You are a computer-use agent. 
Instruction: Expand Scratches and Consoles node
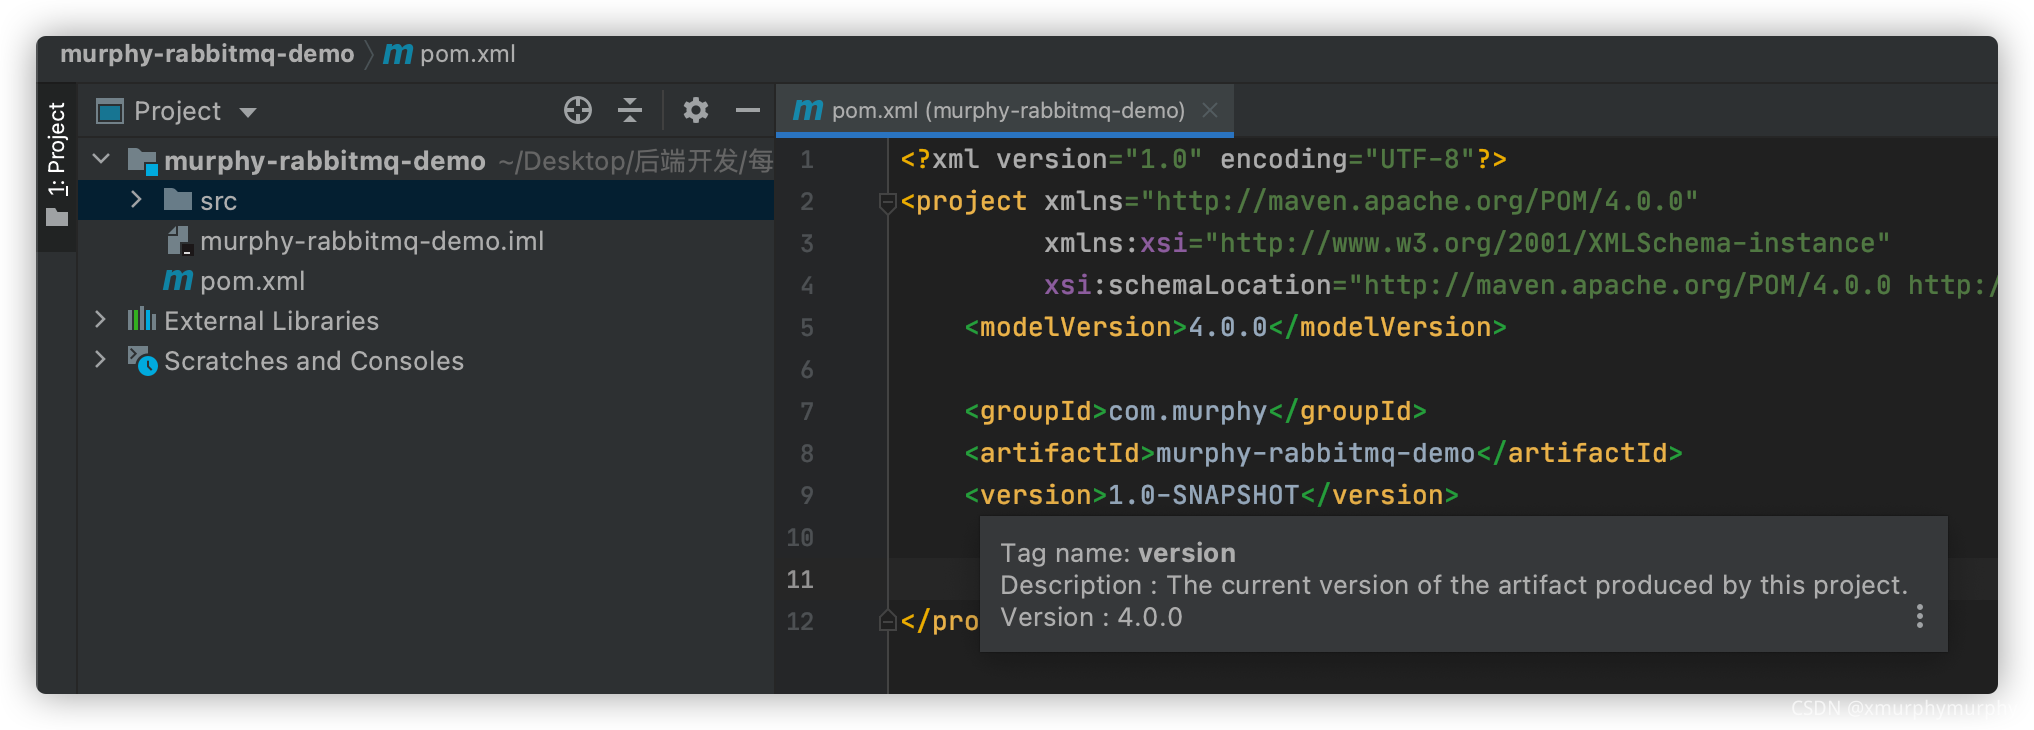tap(100, 360)
